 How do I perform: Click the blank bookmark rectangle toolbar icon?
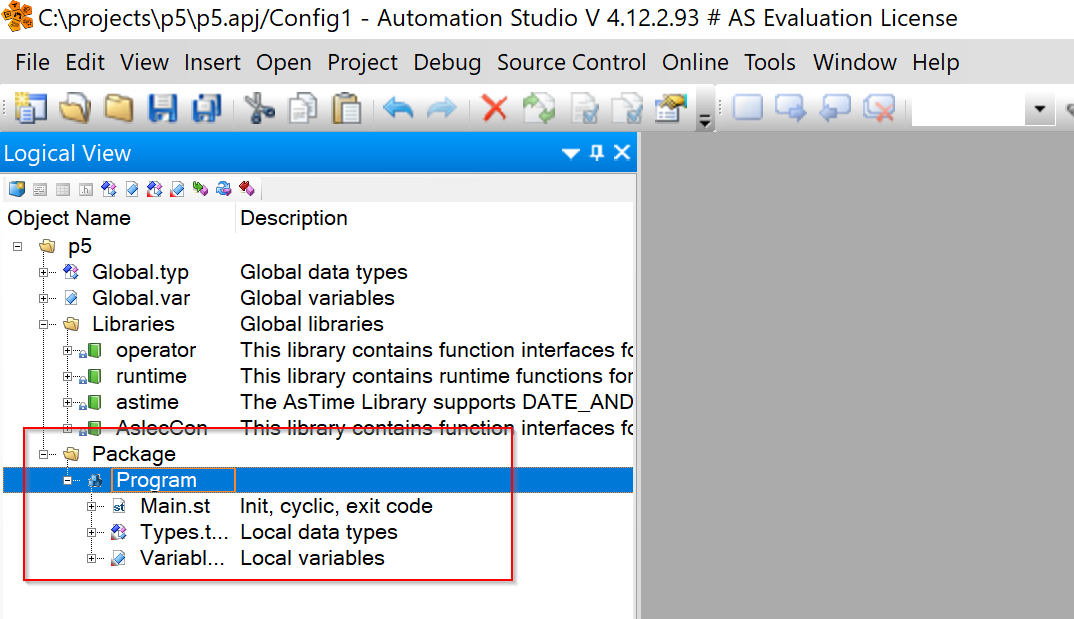point(748,108)
